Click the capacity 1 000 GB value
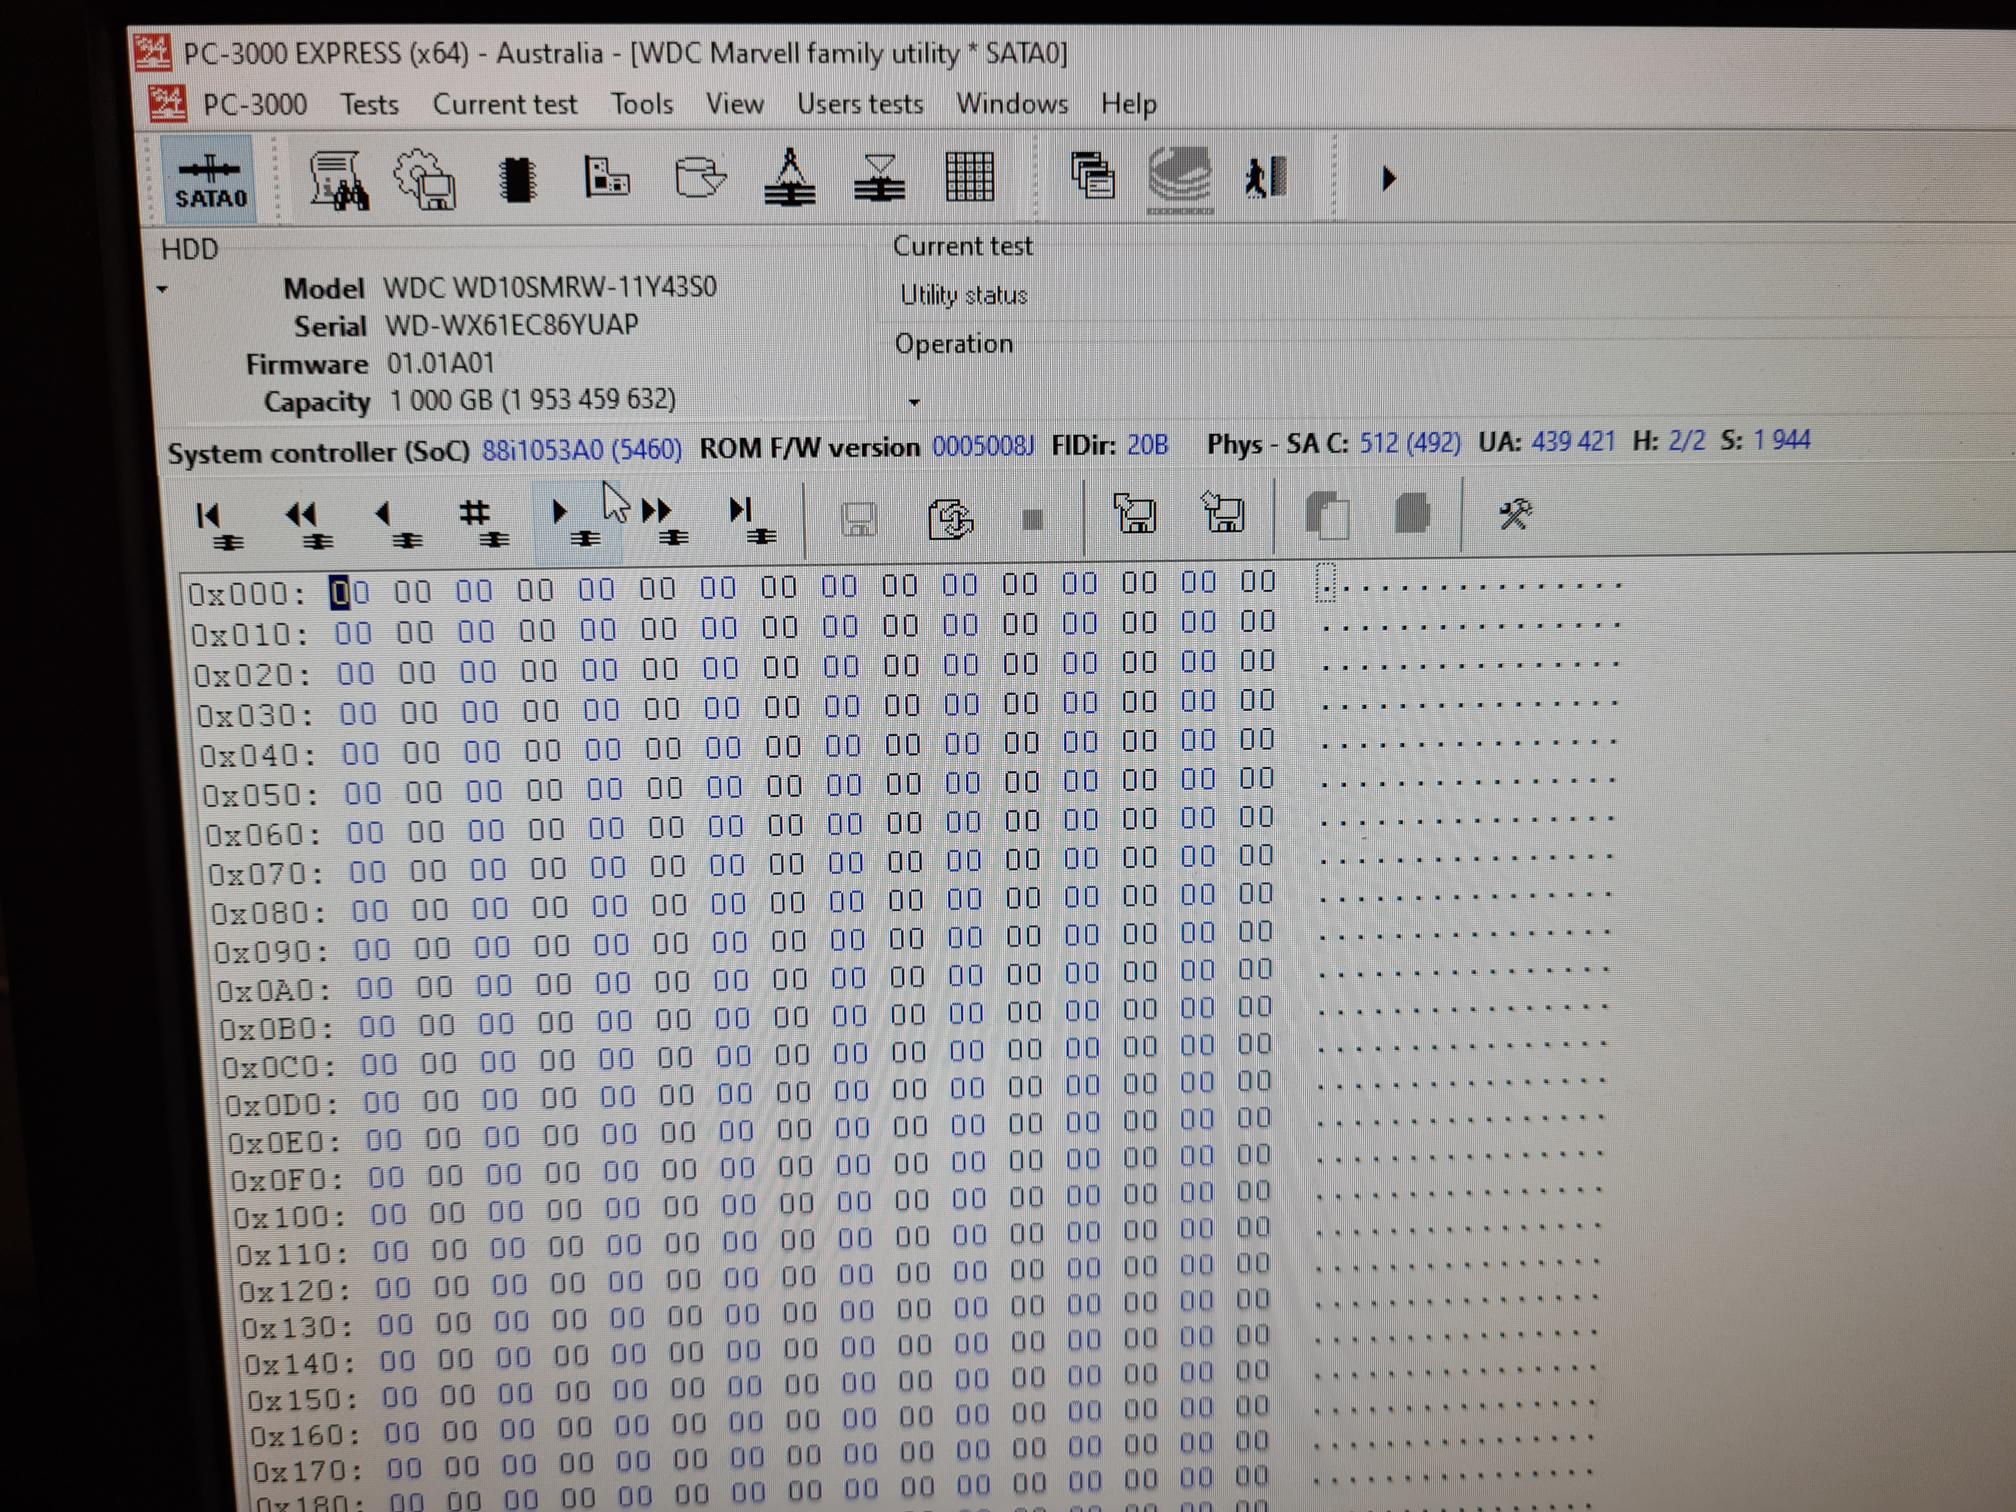 [533, 400]
